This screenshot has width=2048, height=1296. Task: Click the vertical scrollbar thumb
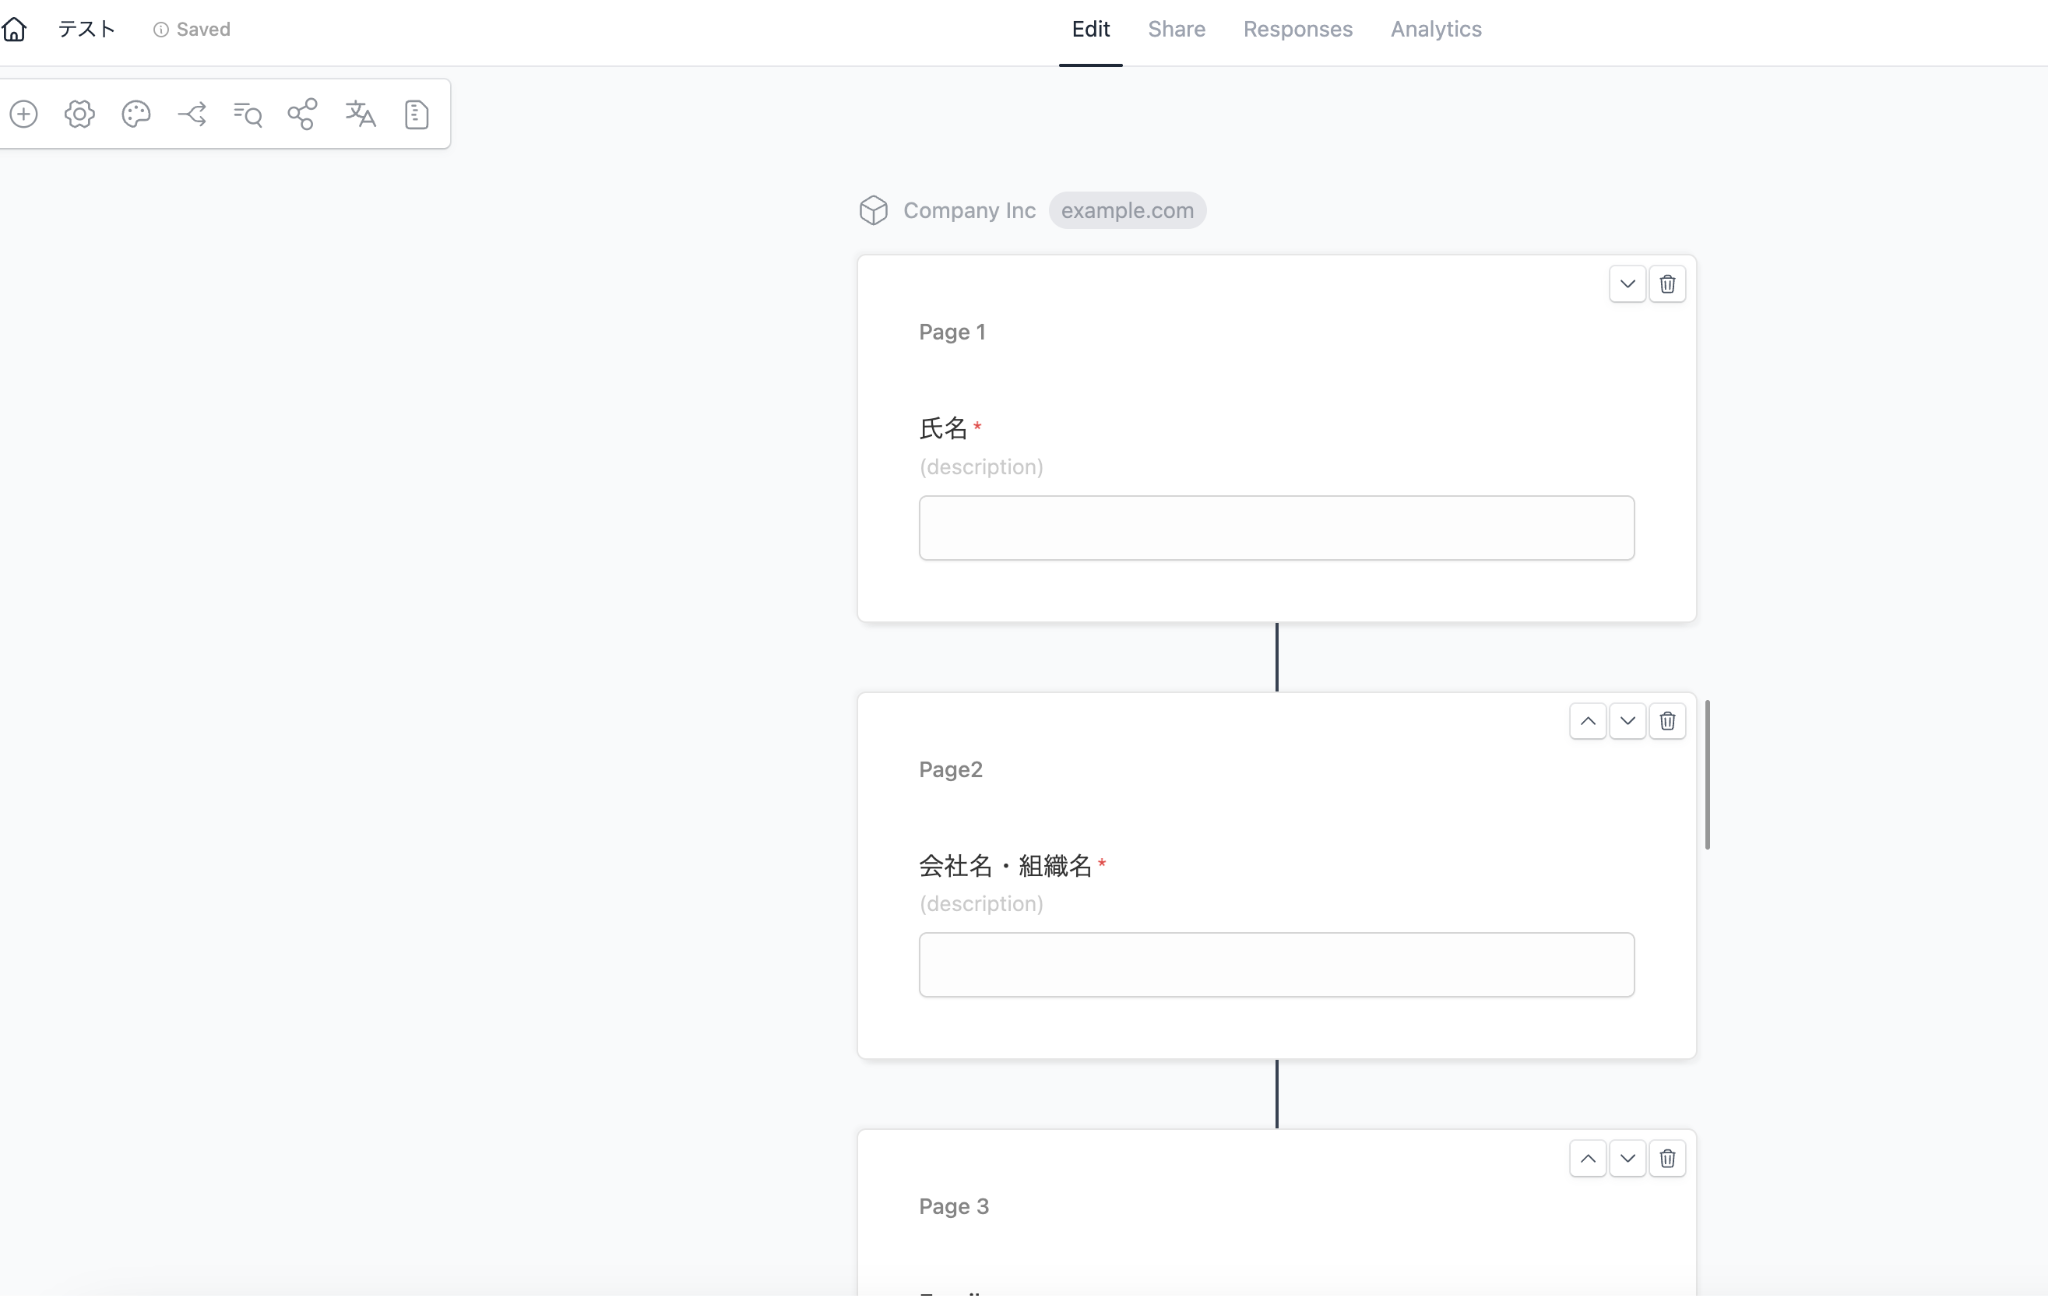1707,775
